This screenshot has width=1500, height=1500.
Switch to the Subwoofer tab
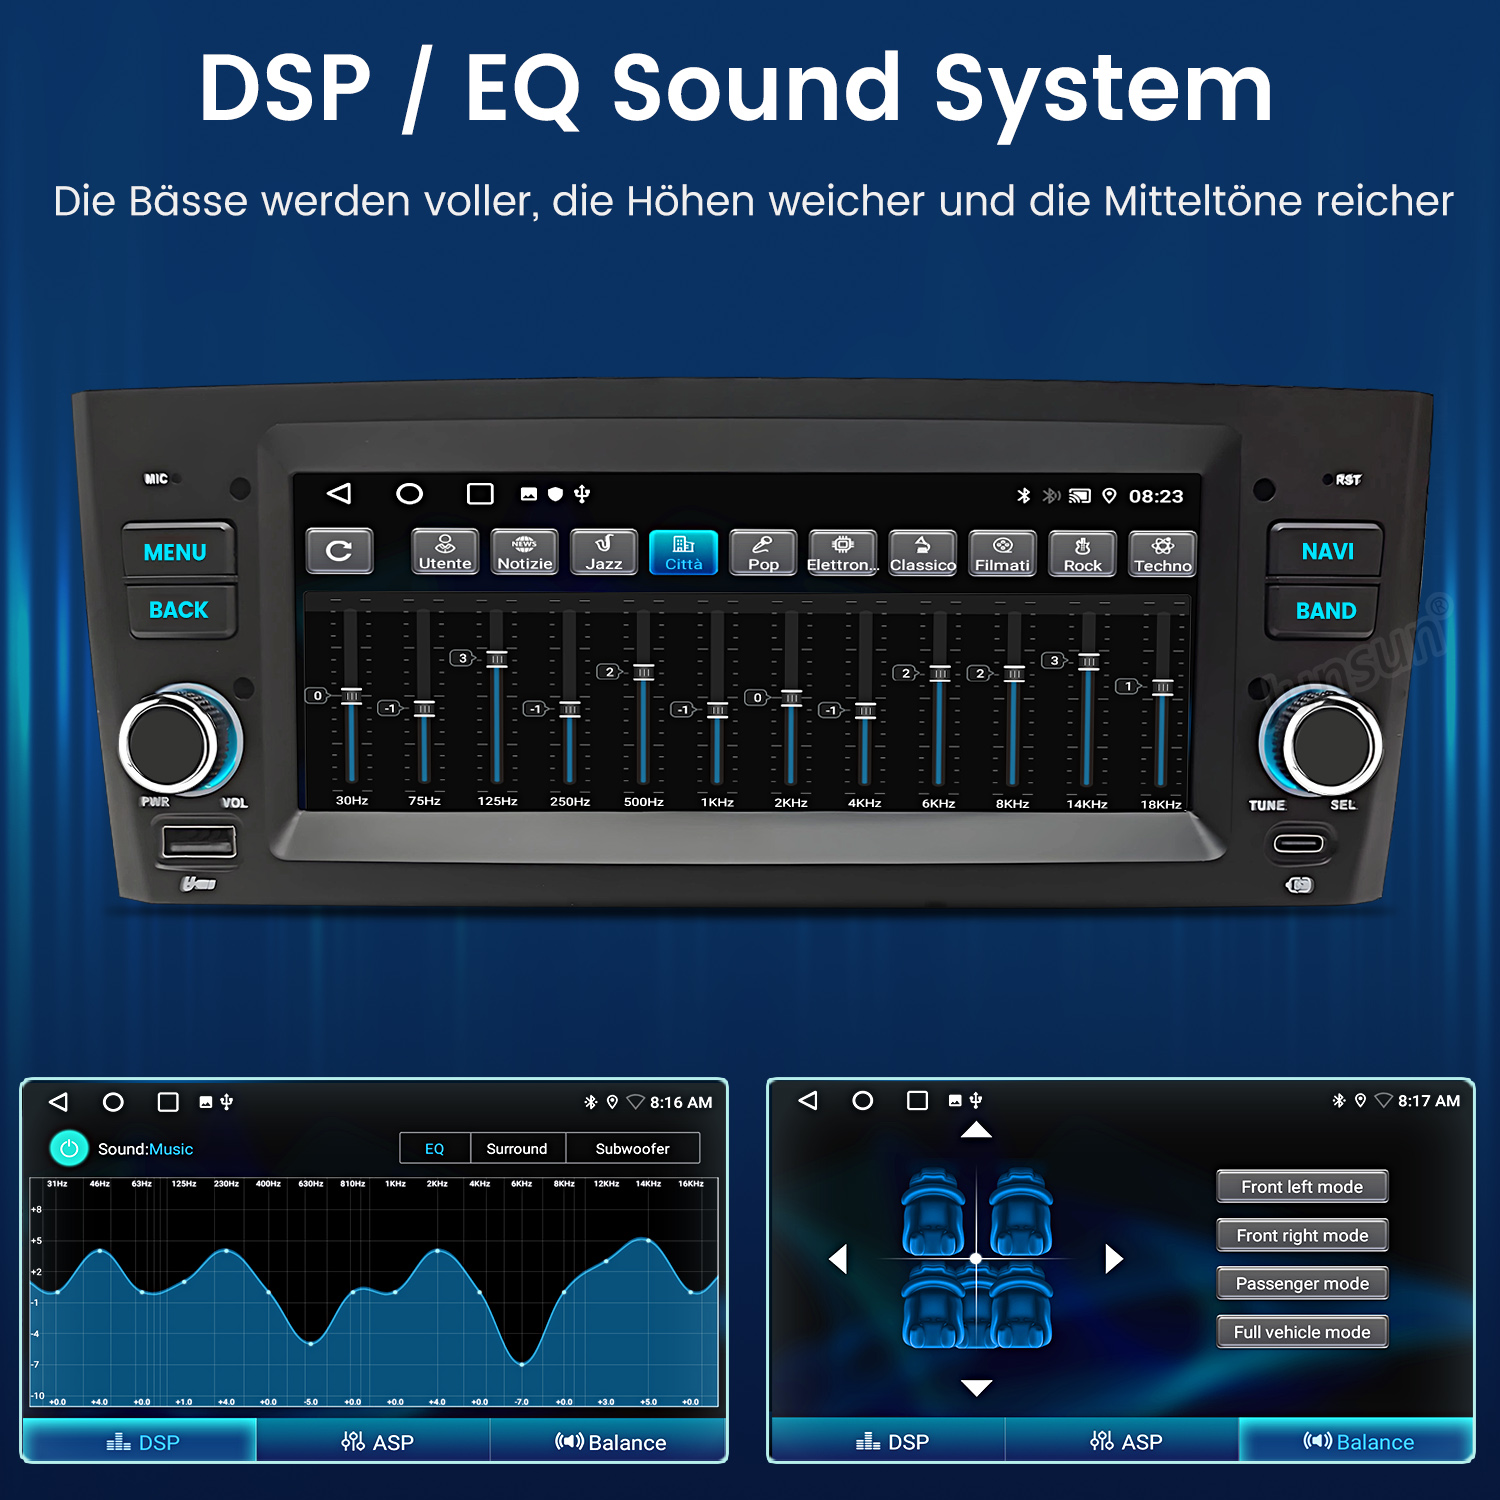(x=633, y=1148)
